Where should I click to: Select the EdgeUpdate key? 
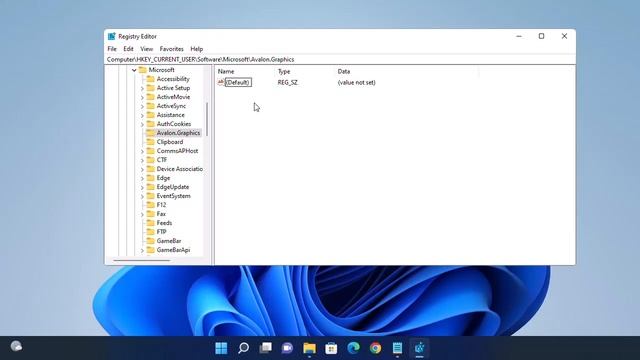pos(173,187)
